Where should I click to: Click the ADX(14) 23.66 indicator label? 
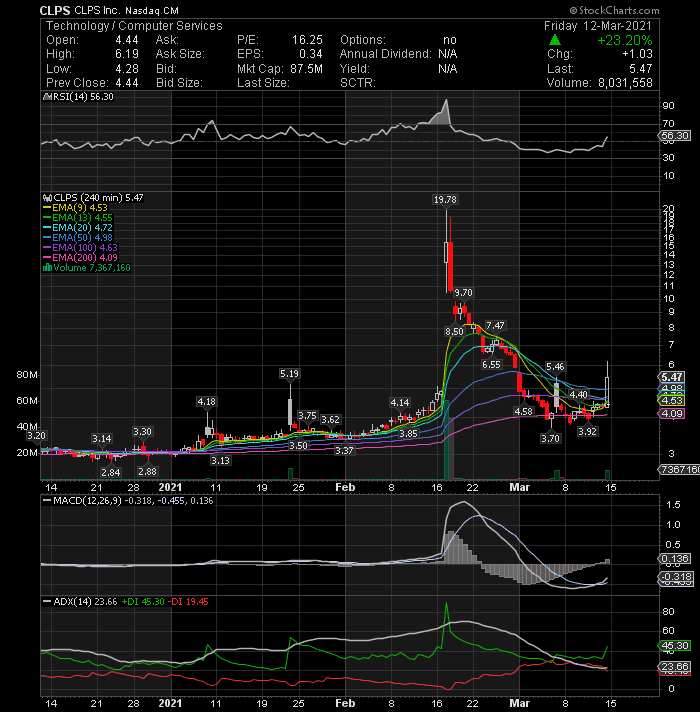click(x=80, y=602)
